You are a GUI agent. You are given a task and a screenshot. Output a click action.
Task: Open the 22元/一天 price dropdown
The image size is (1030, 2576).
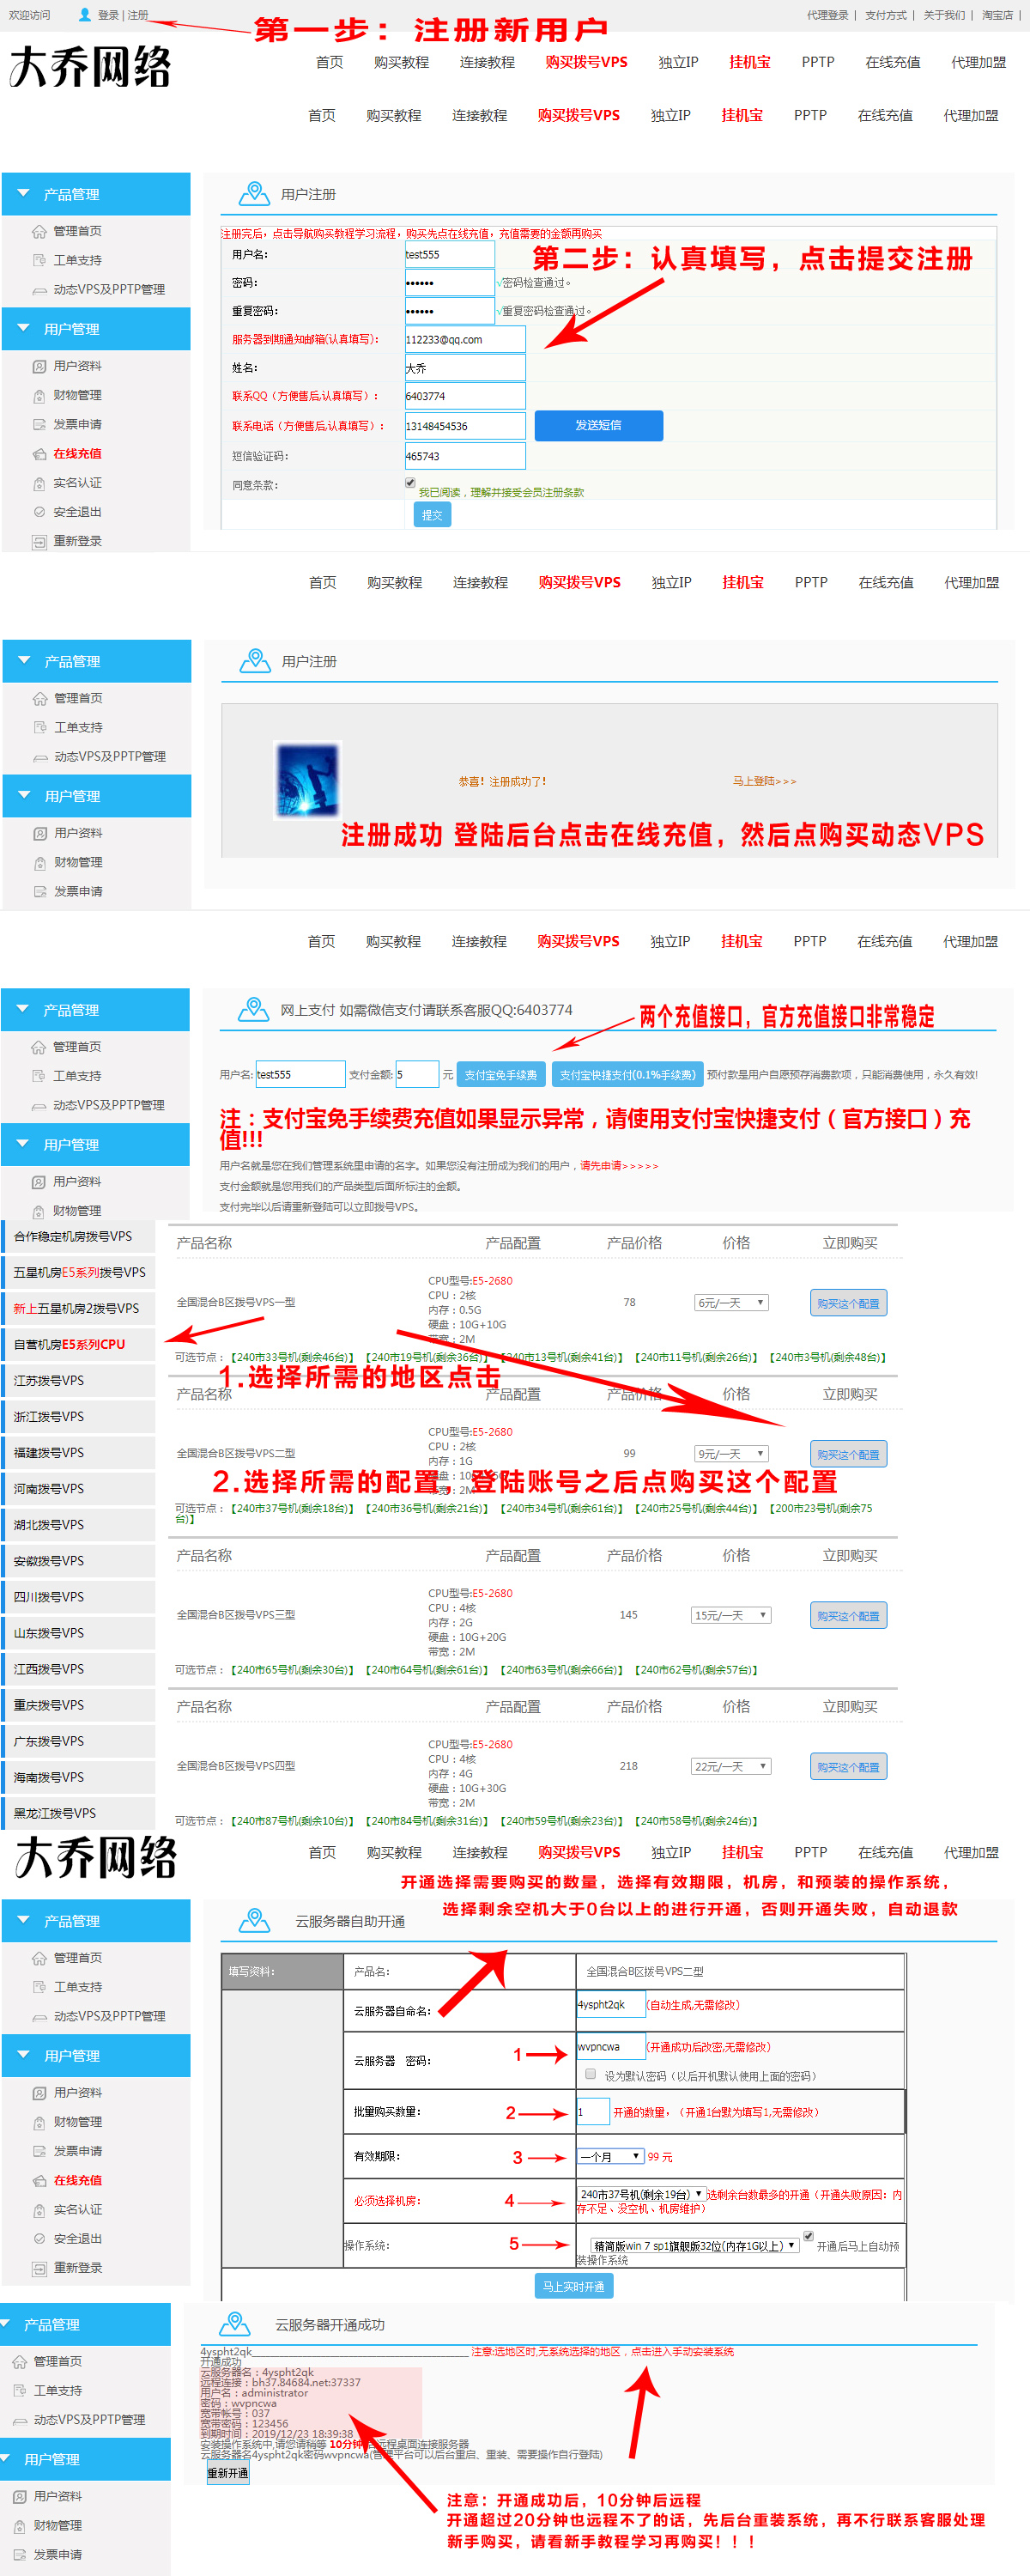point(731,1766)
